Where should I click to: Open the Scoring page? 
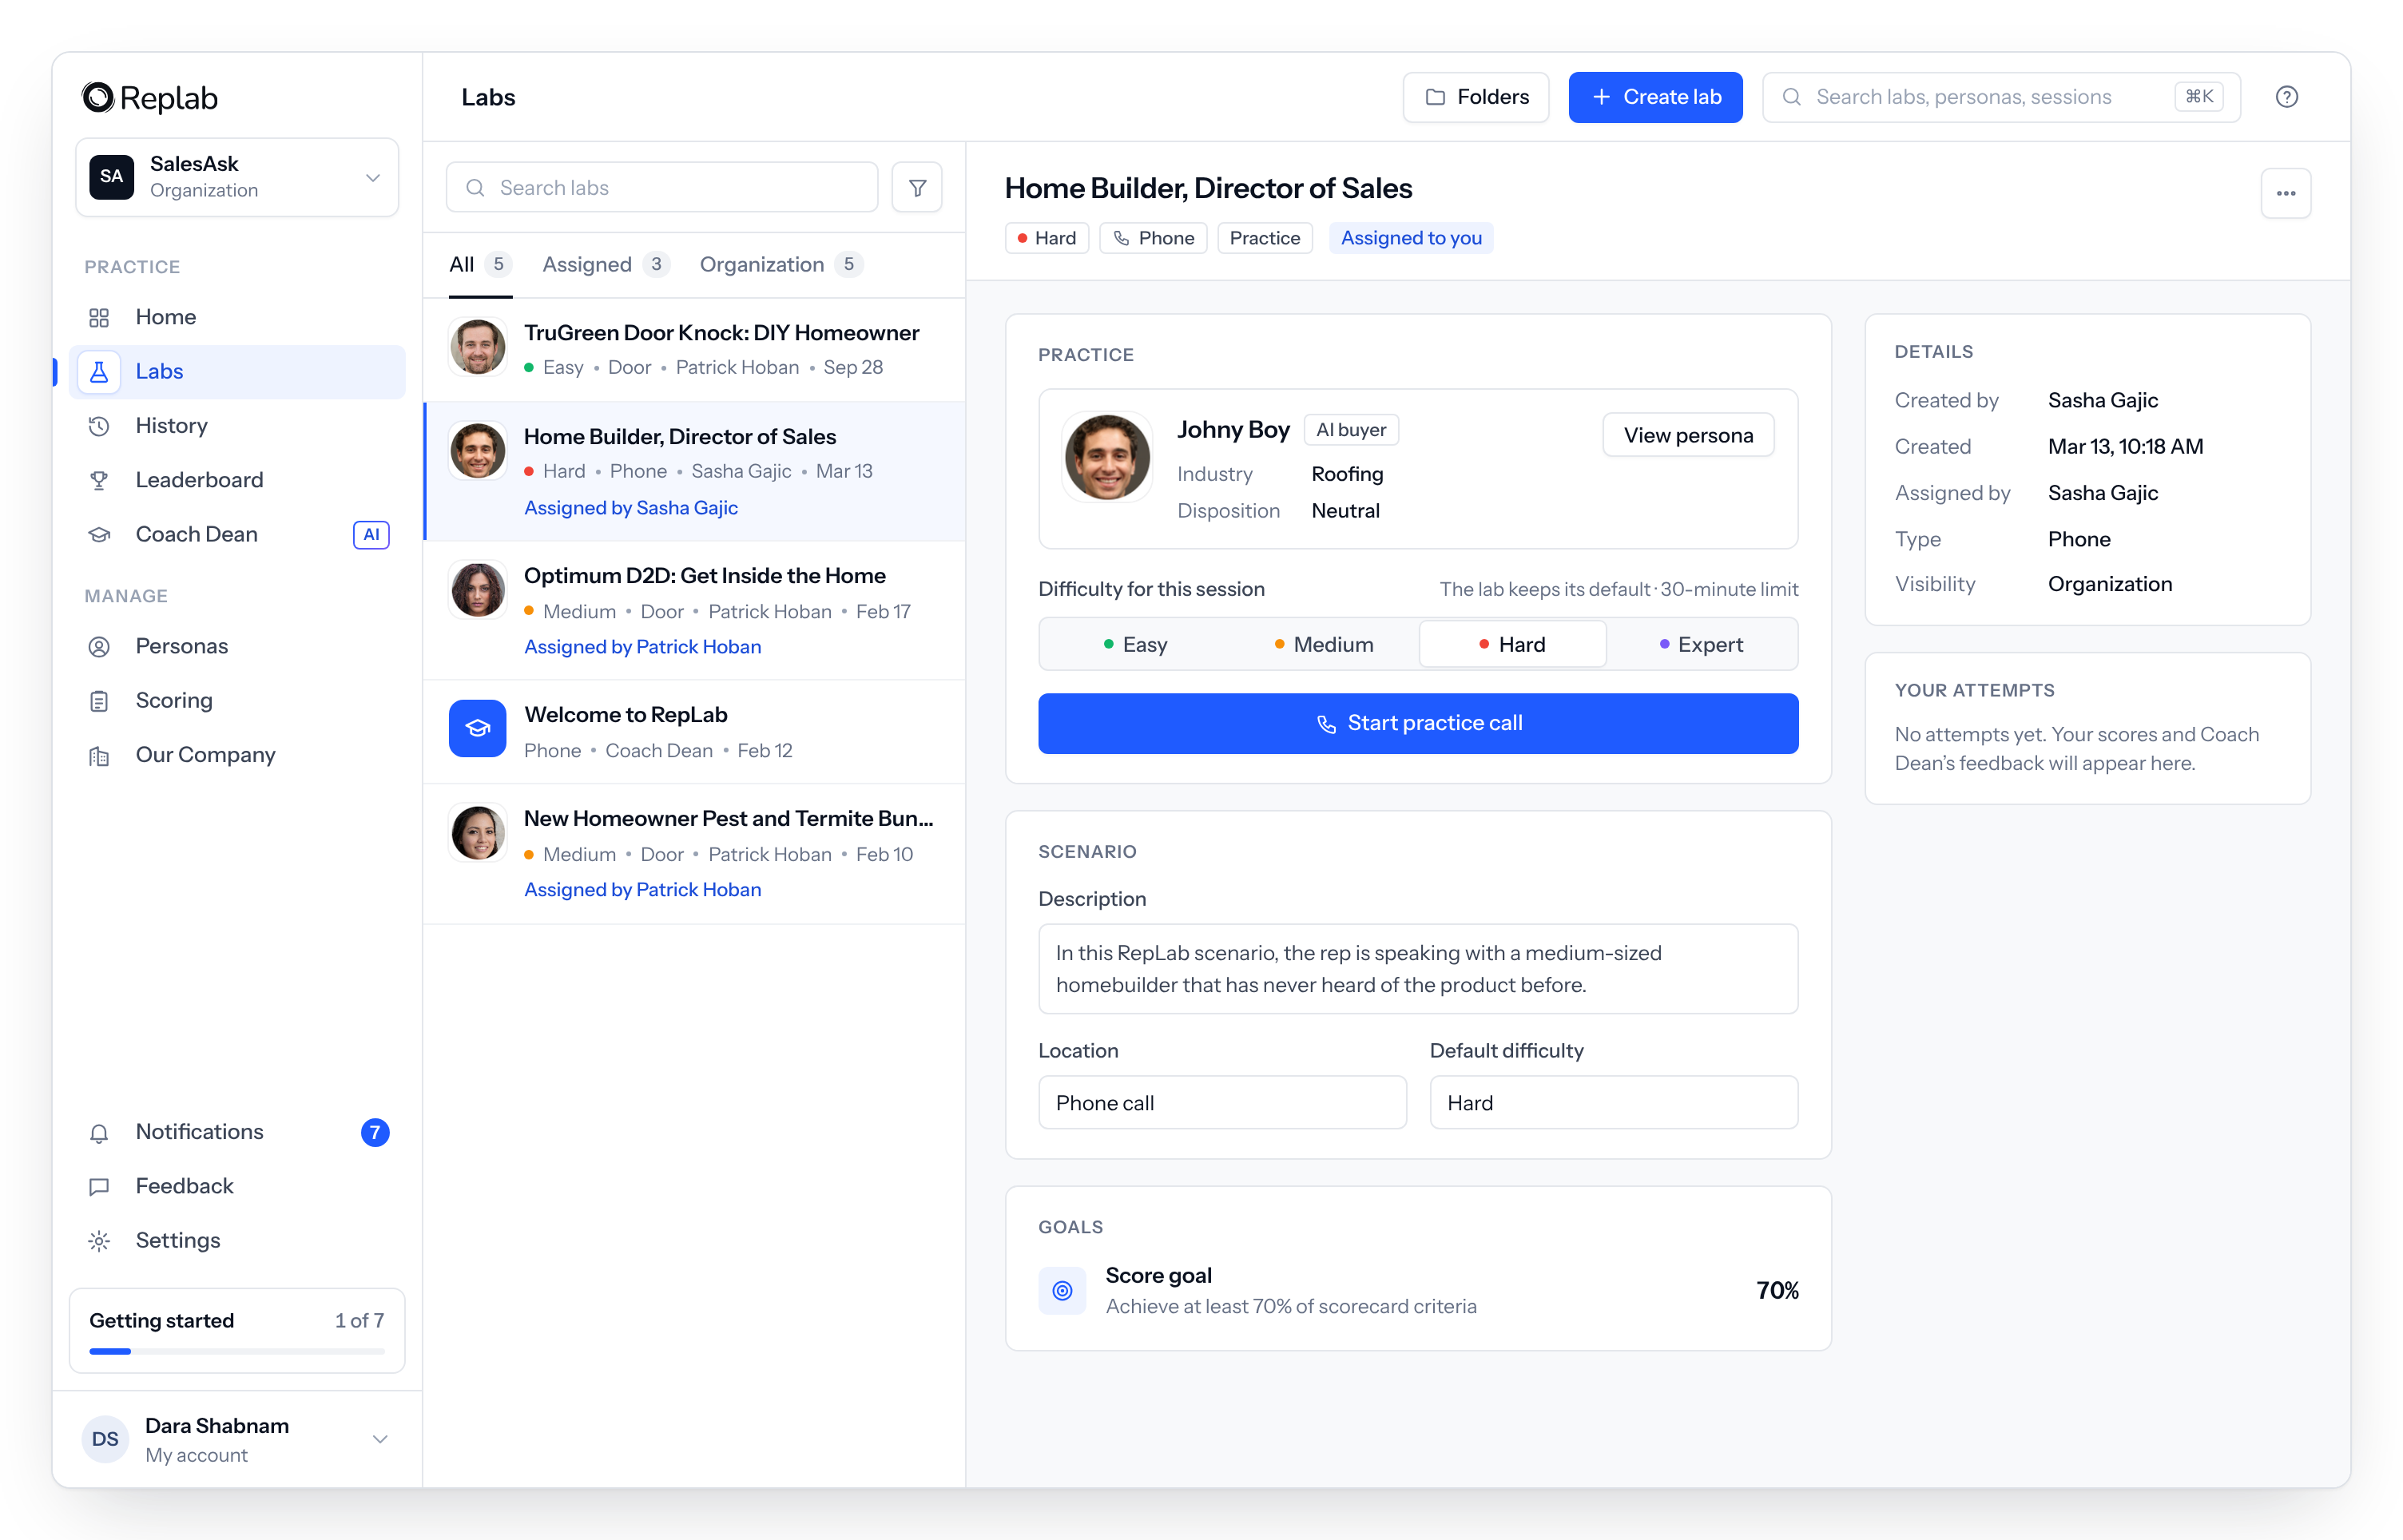(237, 700)
